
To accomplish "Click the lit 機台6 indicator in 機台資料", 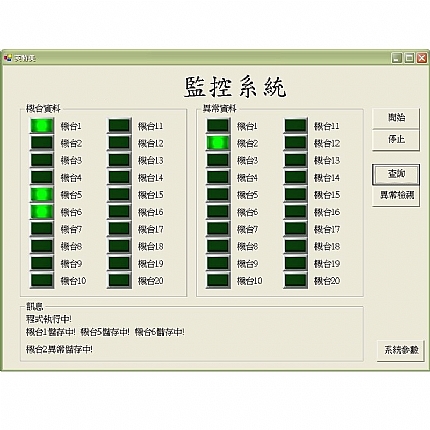I will (42, 212).
